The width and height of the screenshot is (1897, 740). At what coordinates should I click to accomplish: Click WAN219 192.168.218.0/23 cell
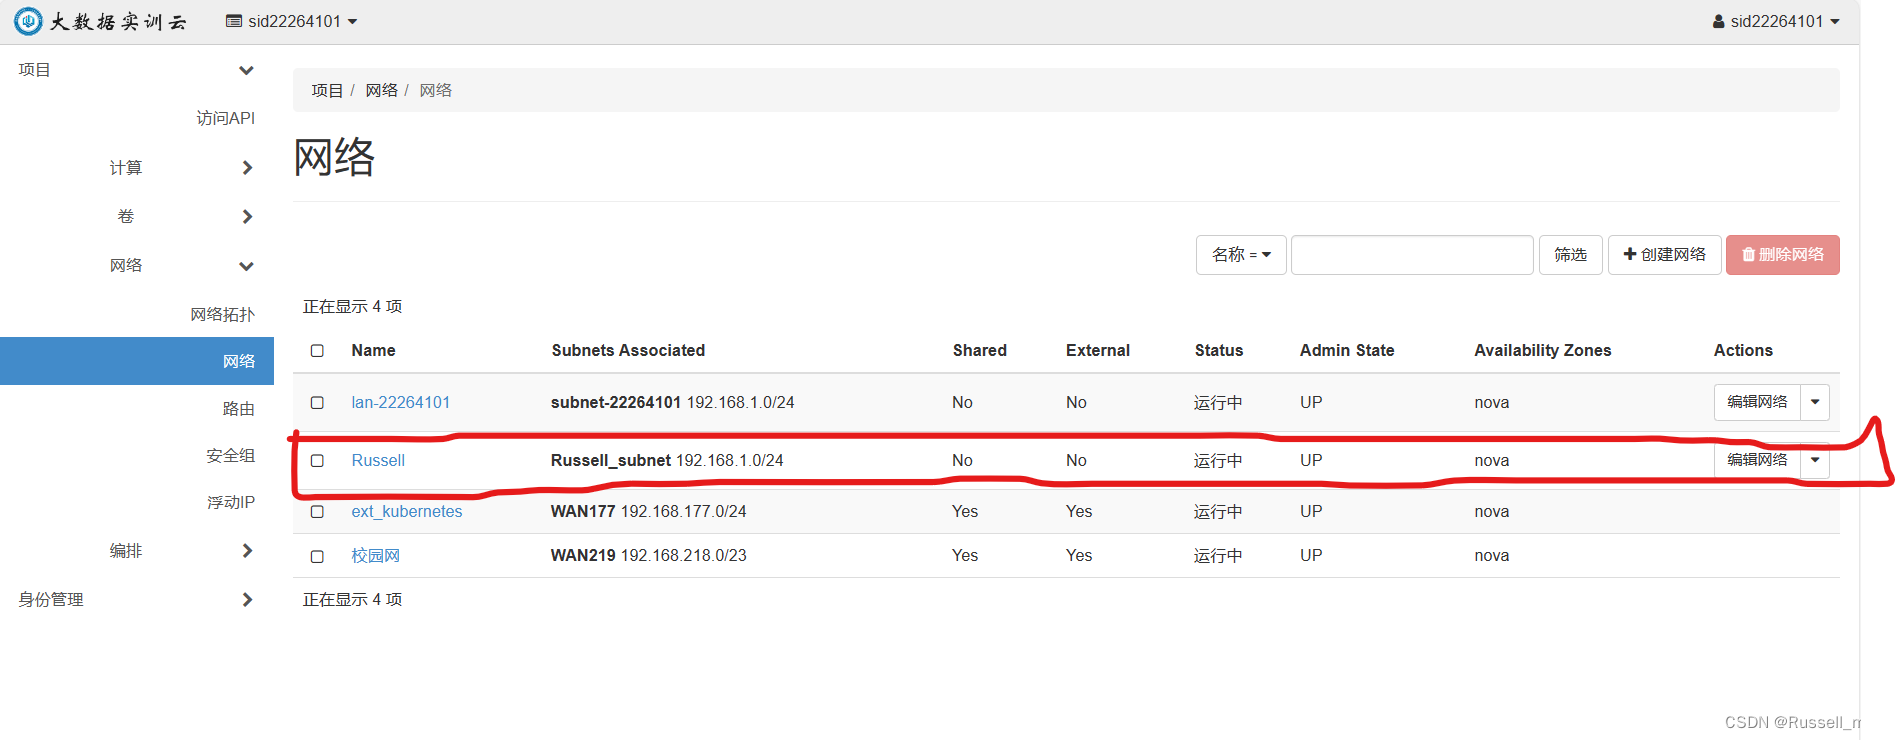coord(648,555)
